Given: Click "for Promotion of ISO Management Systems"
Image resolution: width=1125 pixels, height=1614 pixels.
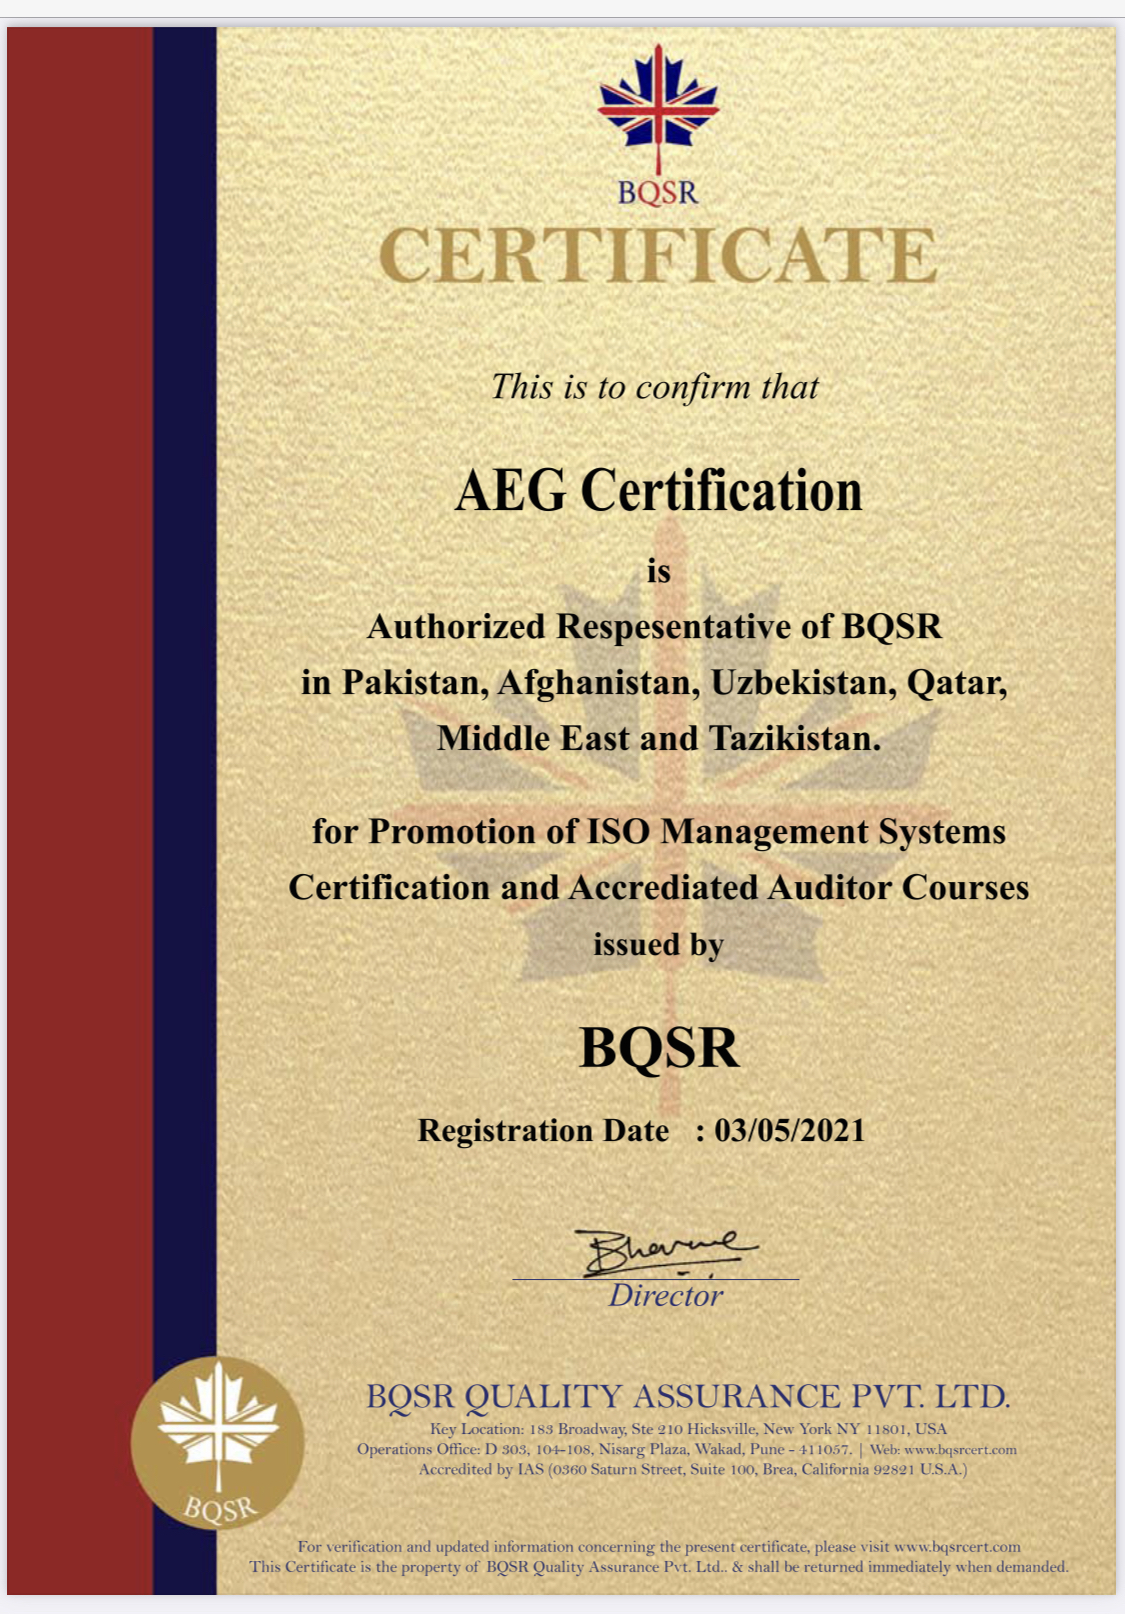Looking at the screenshot, I should click(658, 832).
